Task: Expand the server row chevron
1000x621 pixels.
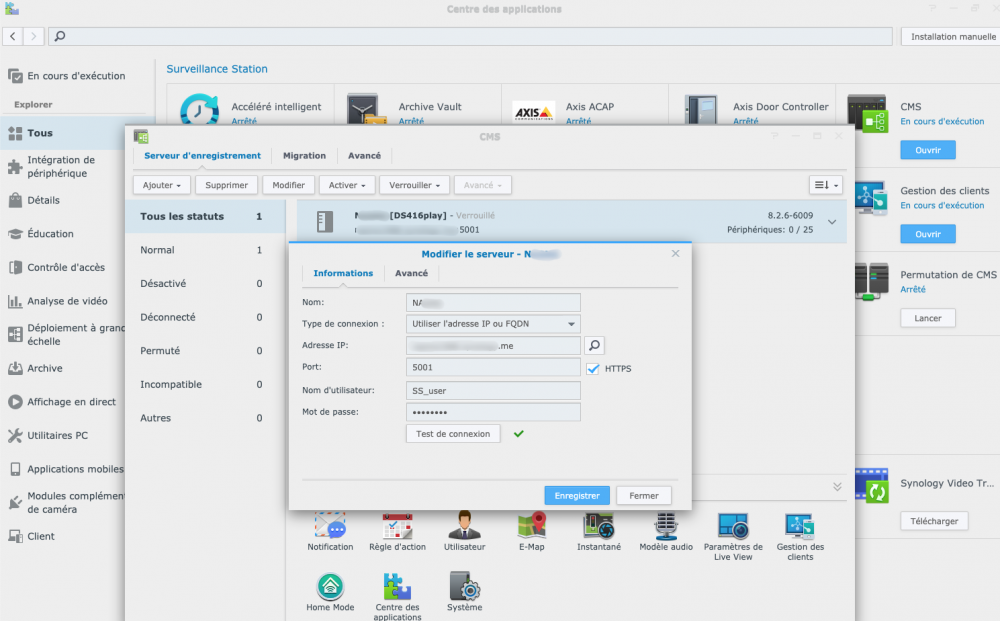Action: 832,222
